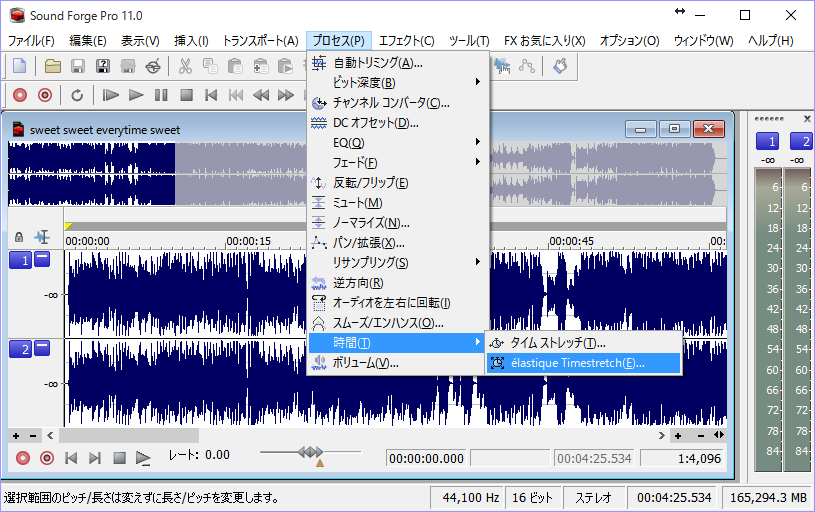815x512 pixels.
Task: Click Go to Start in transport toolbar
Action: [211, 95]
